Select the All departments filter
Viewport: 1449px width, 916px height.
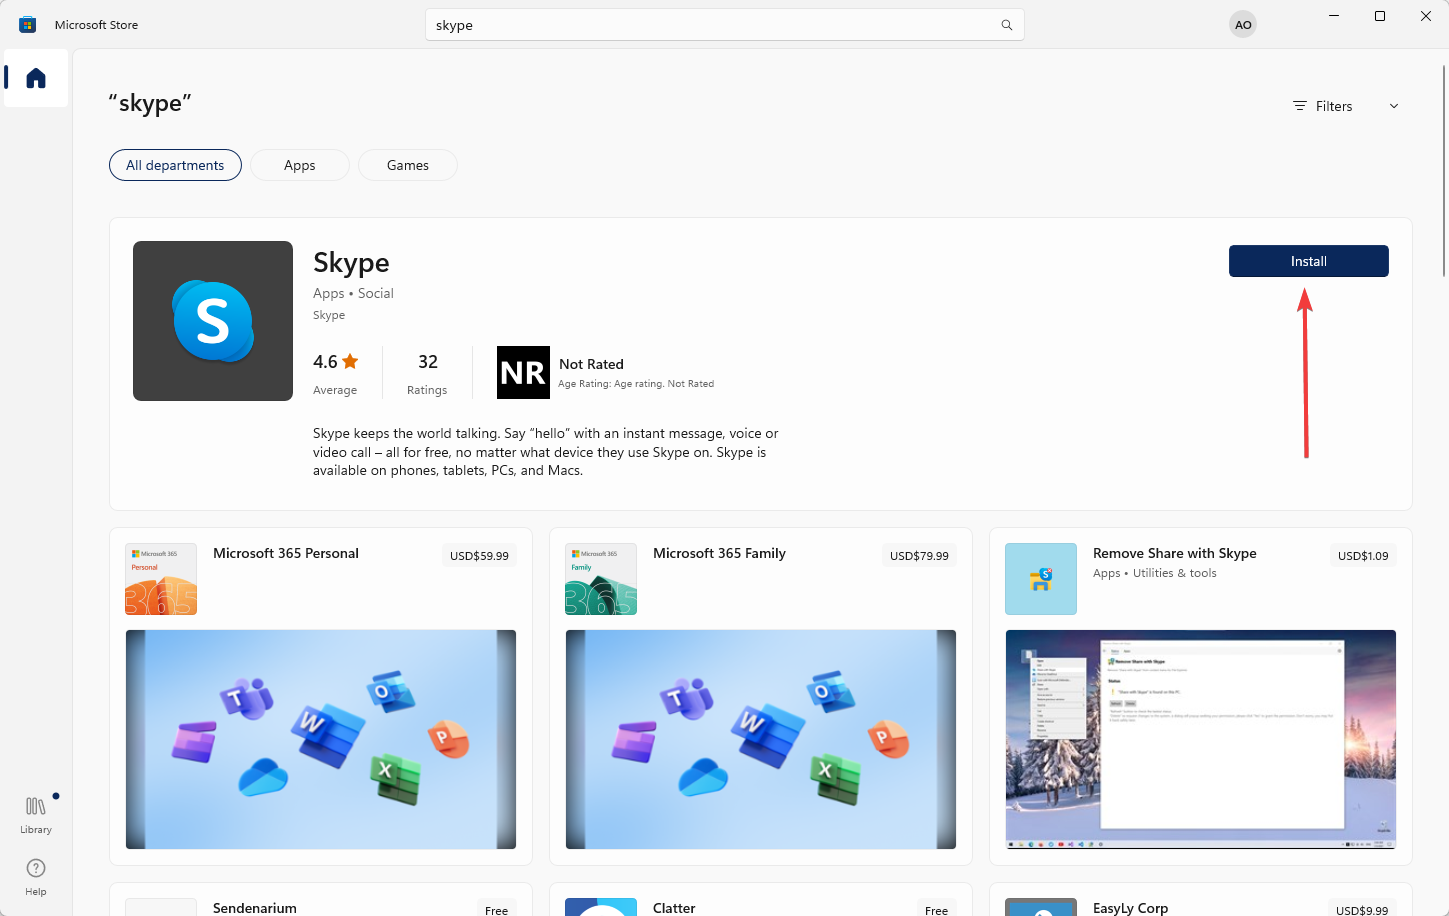pos(175,165)
